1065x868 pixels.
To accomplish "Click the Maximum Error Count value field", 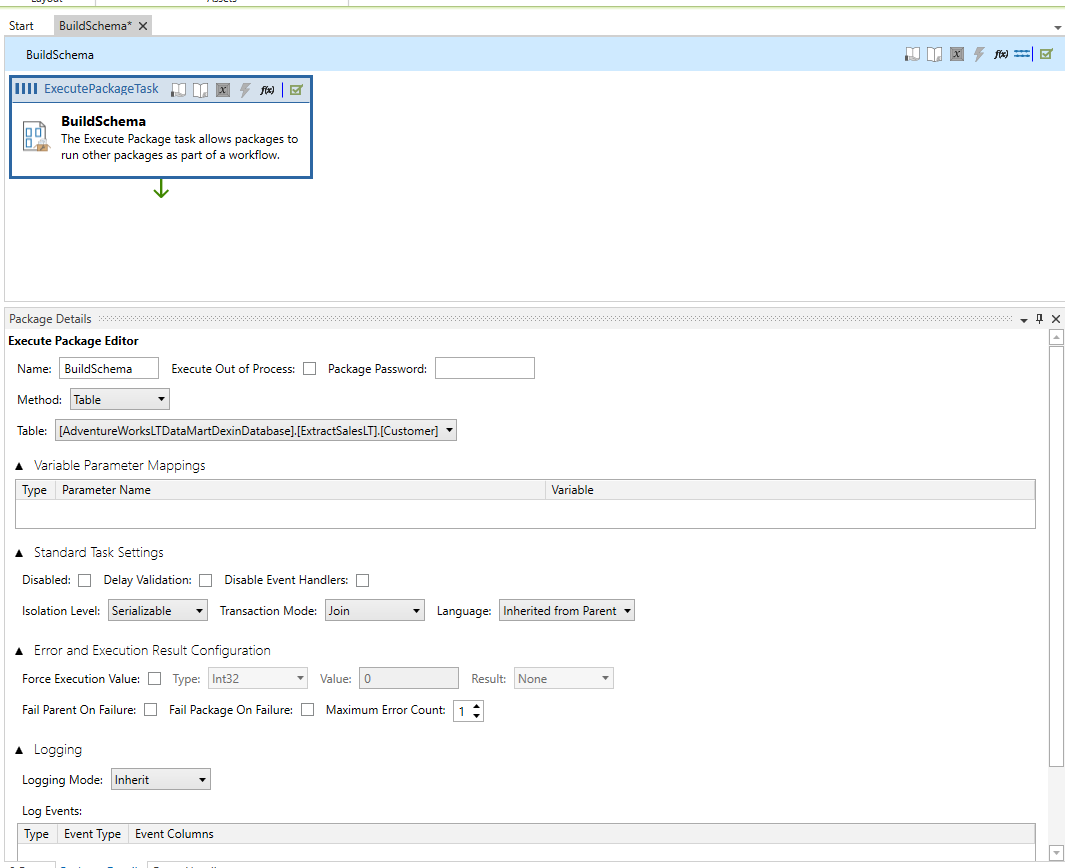I will 463,711.
